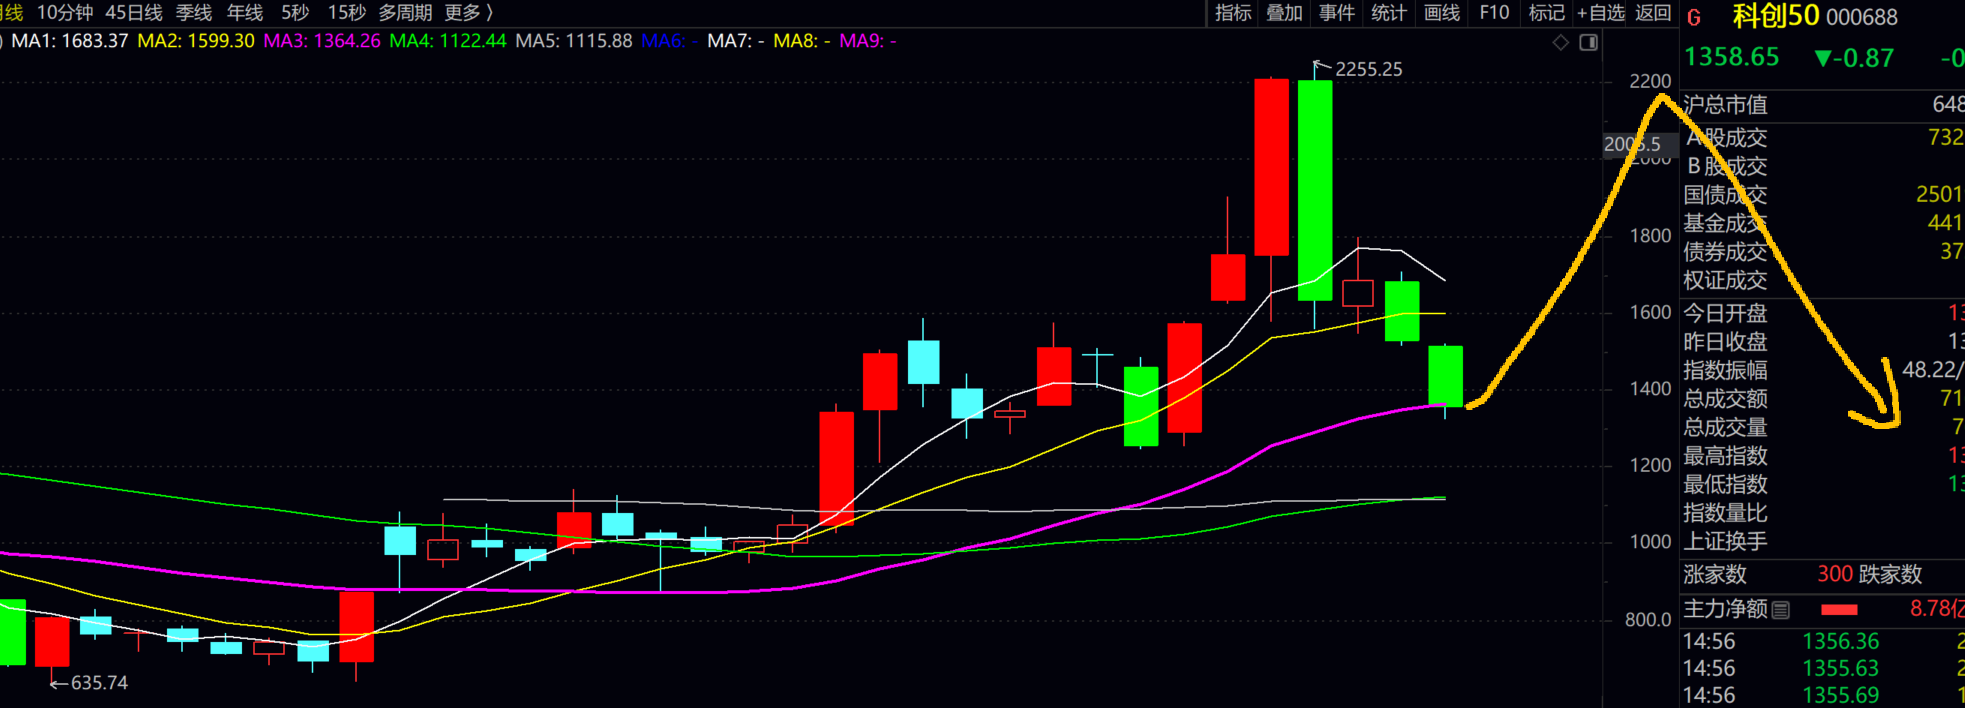The width and height of the screenshot is (1965, 708).
Task: Select the 总成交额 row label
Action: pyautogui.click(x=1725, y=399)
